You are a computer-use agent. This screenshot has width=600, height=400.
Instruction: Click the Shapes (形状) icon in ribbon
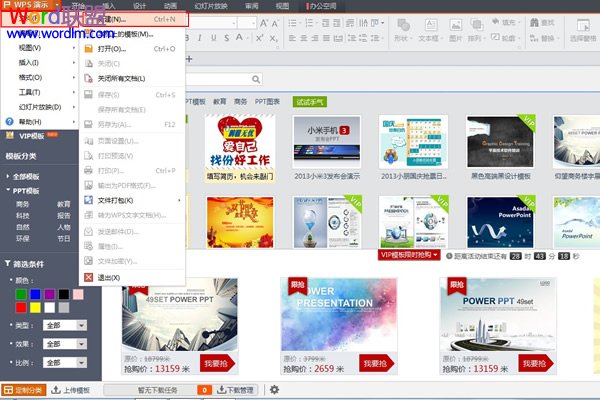tap(403, 25)
